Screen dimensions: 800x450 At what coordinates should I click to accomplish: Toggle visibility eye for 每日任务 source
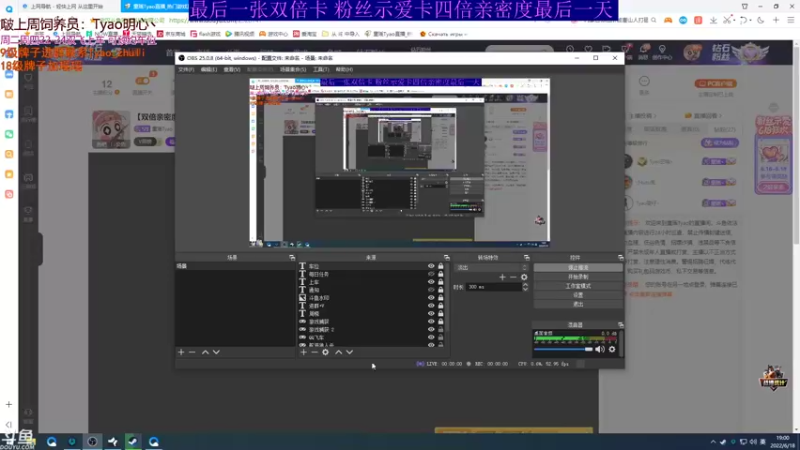(431, 274)
